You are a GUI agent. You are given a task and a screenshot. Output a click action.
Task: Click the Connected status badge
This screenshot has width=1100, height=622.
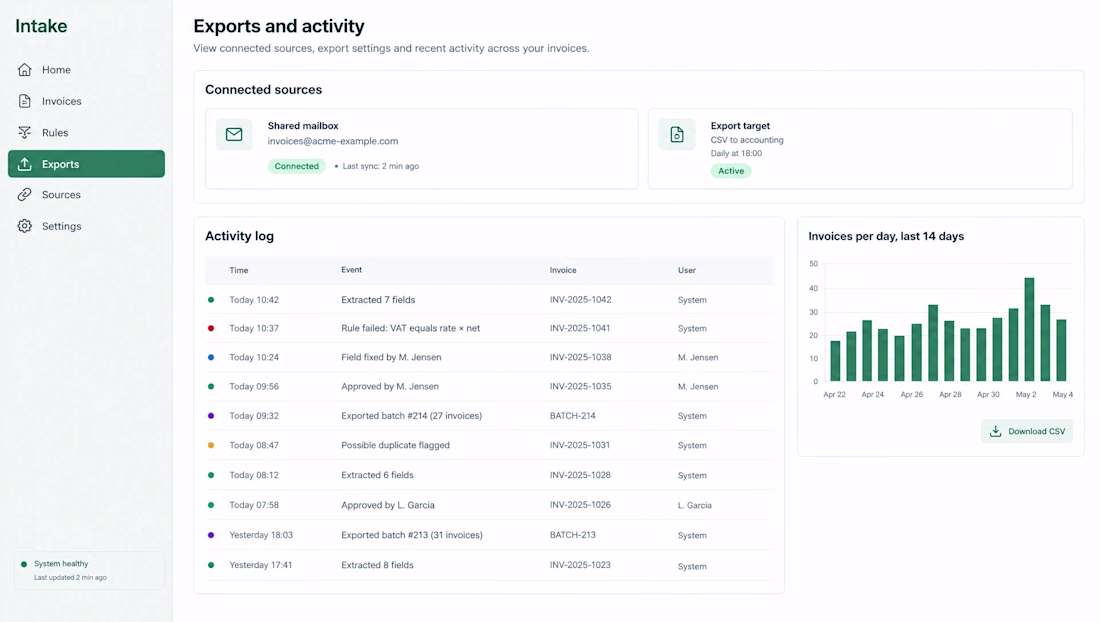(x=296, y=166)
